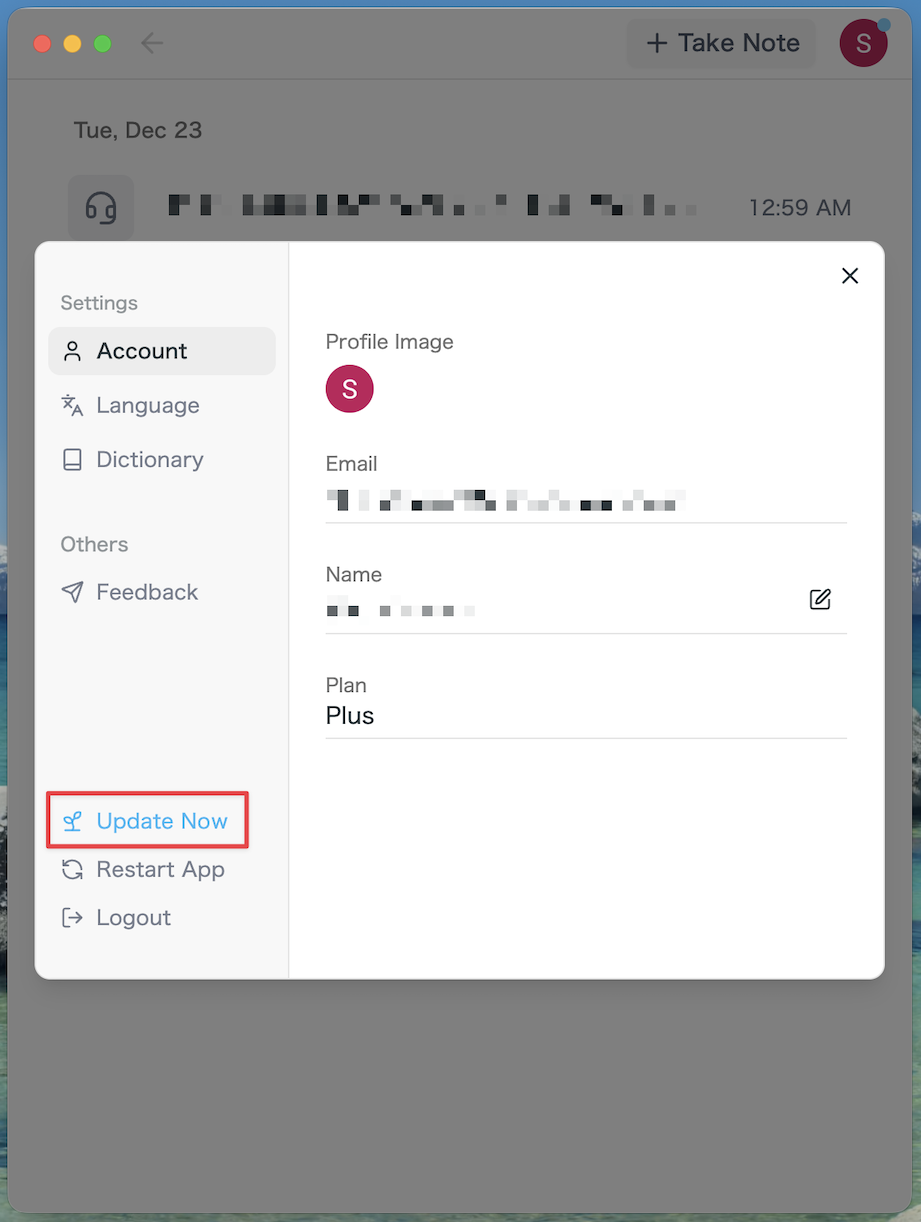
Task: Edit the Name field using the pencil icon
Action: (819, 599)
